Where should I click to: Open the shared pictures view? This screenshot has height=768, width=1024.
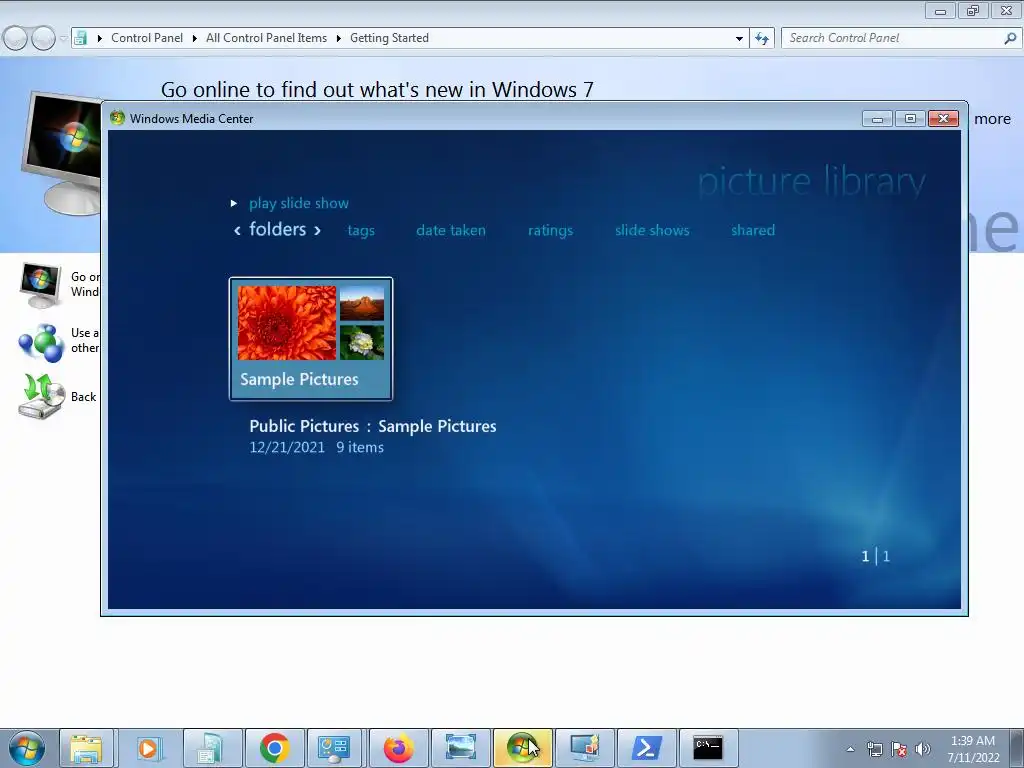753,230
